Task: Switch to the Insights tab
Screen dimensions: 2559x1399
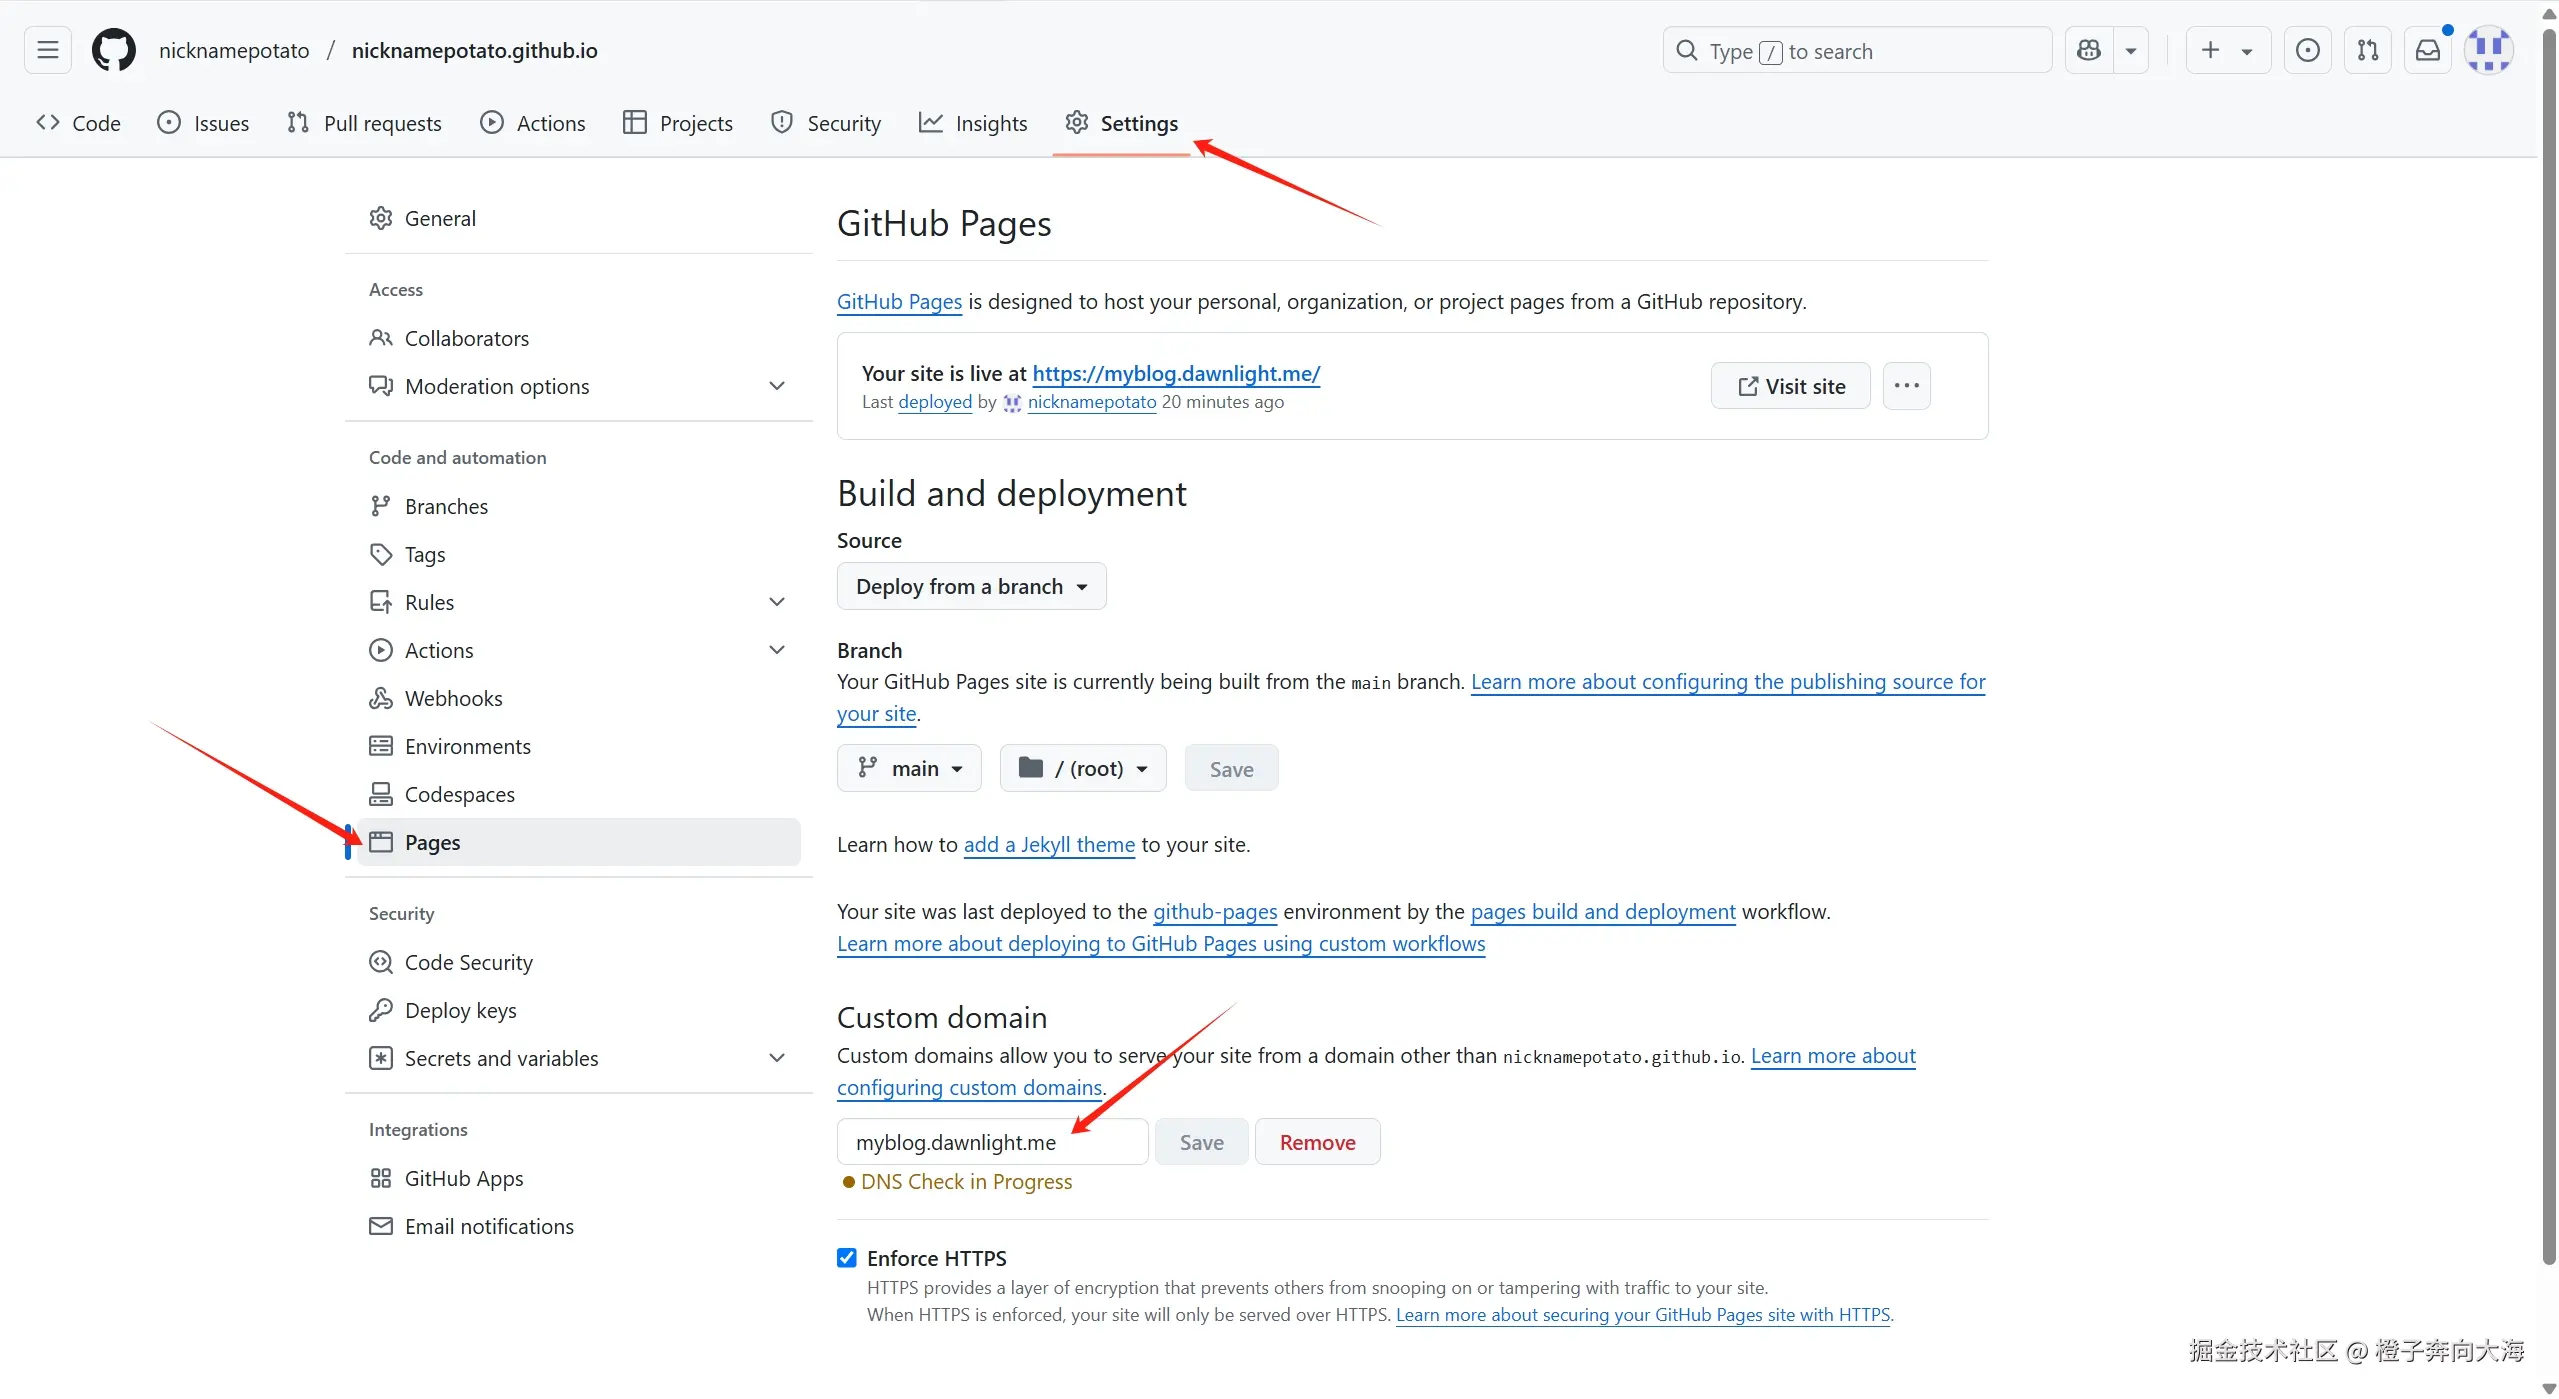Action: pyautogui.click(x=973, y=123)
